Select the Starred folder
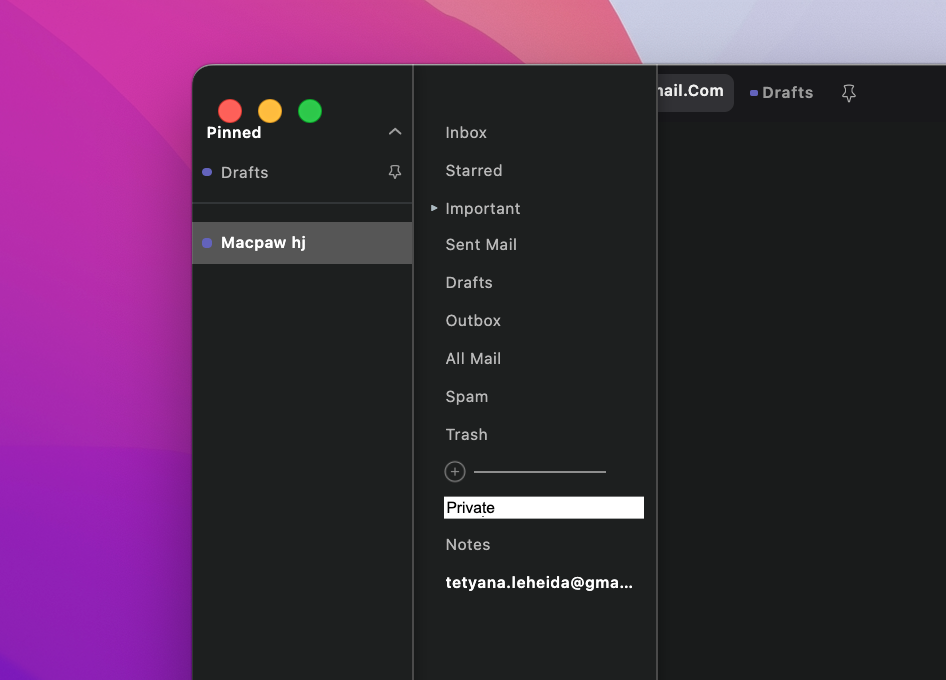This screenshot has height=680, width=946. [x=473, y=170]
